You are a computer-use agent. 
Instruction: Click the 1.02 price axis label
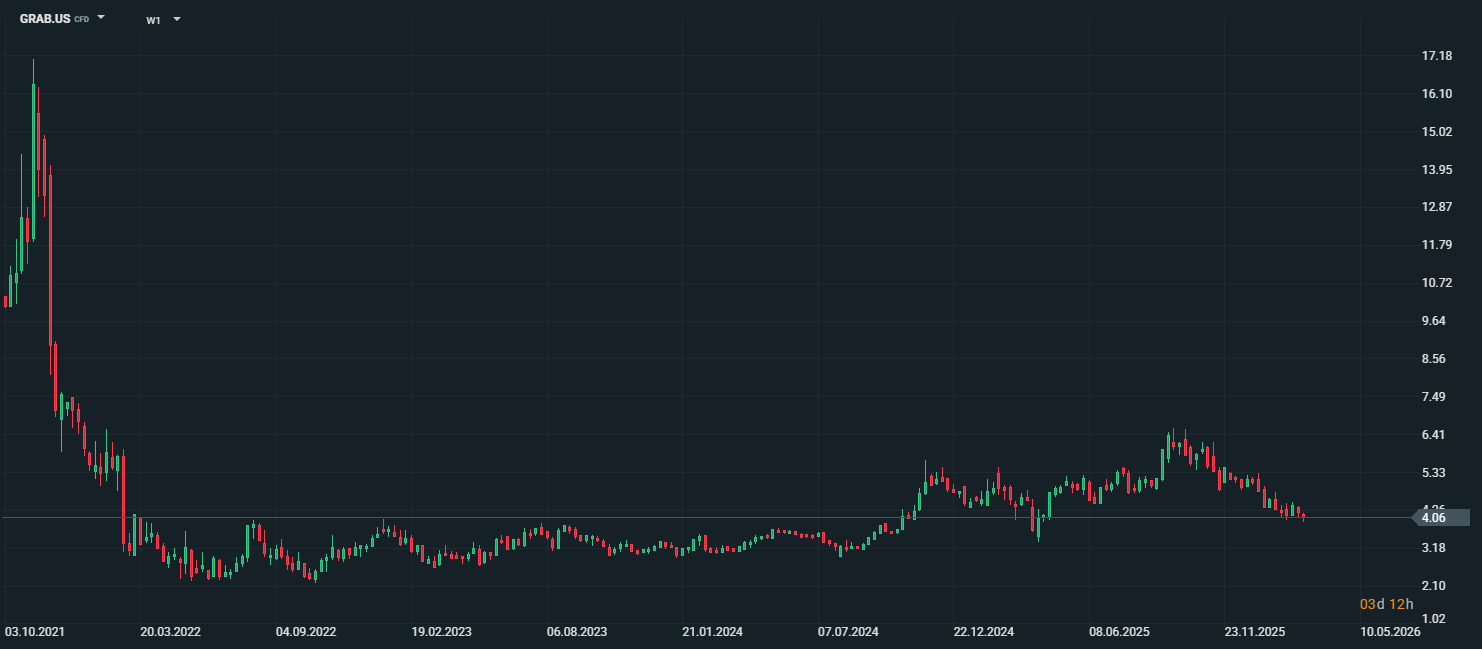coord(1436,619)
